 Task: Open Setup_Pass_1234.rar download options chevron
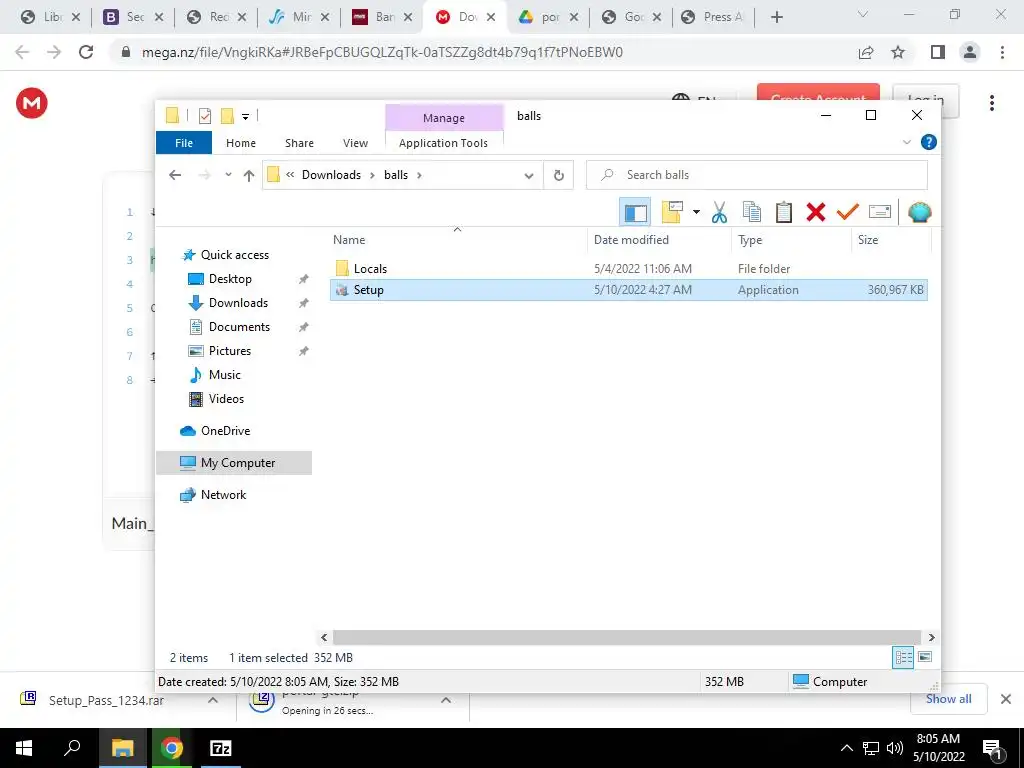(x=213, y=700)
